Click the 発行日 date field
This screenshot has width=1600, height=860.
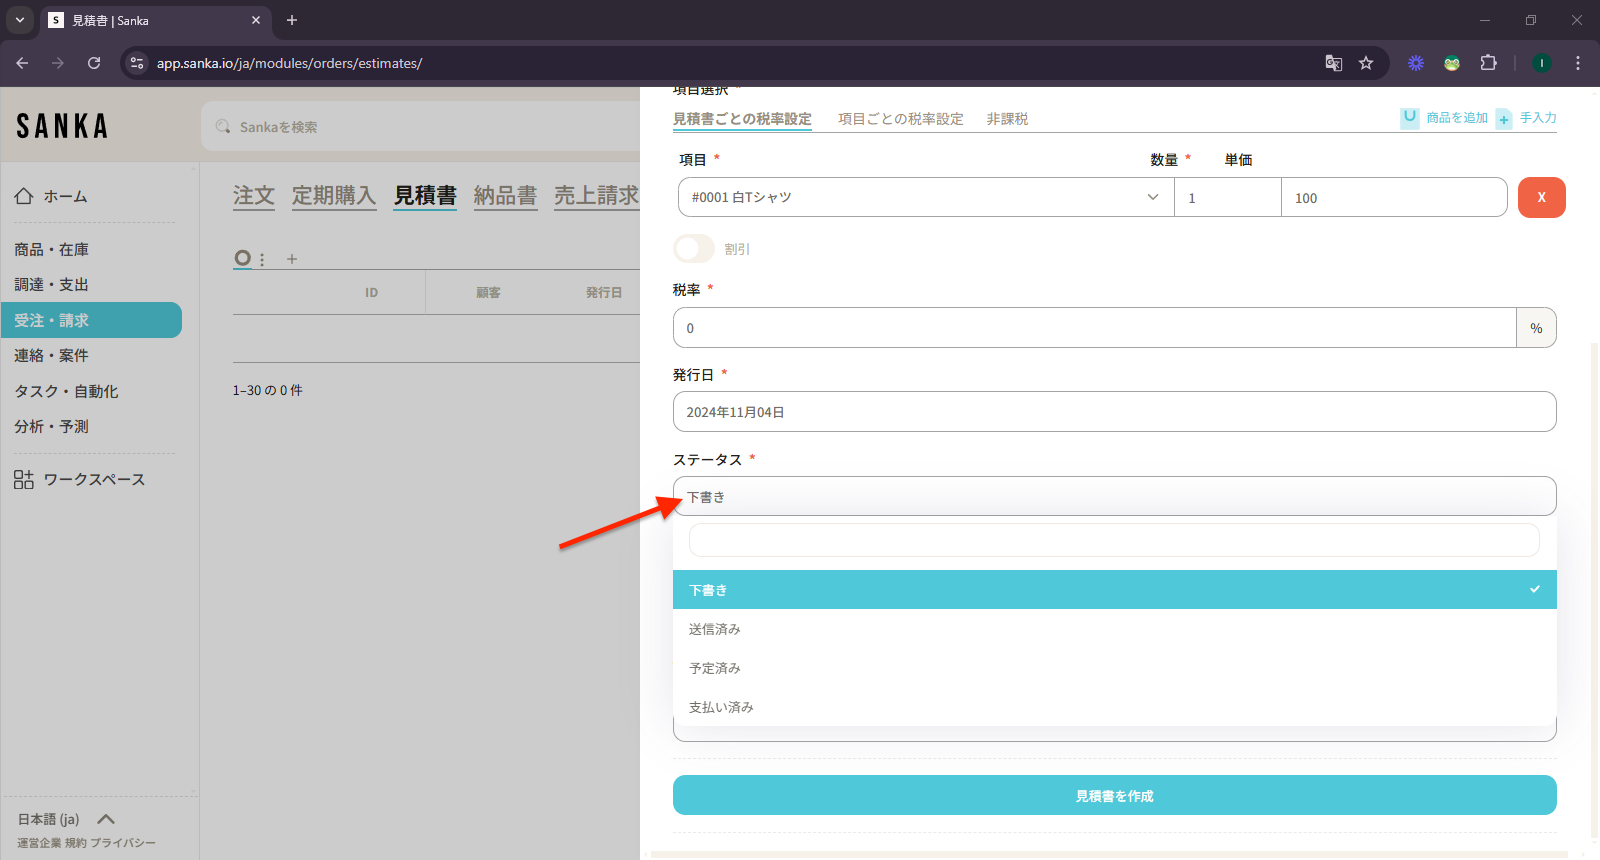pyautogui.click(x=1114, y=412)
